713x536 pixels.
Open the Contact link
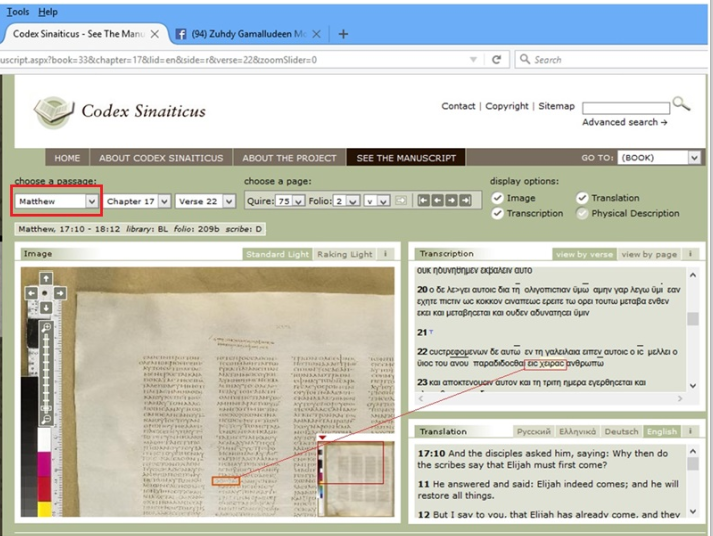458,106
